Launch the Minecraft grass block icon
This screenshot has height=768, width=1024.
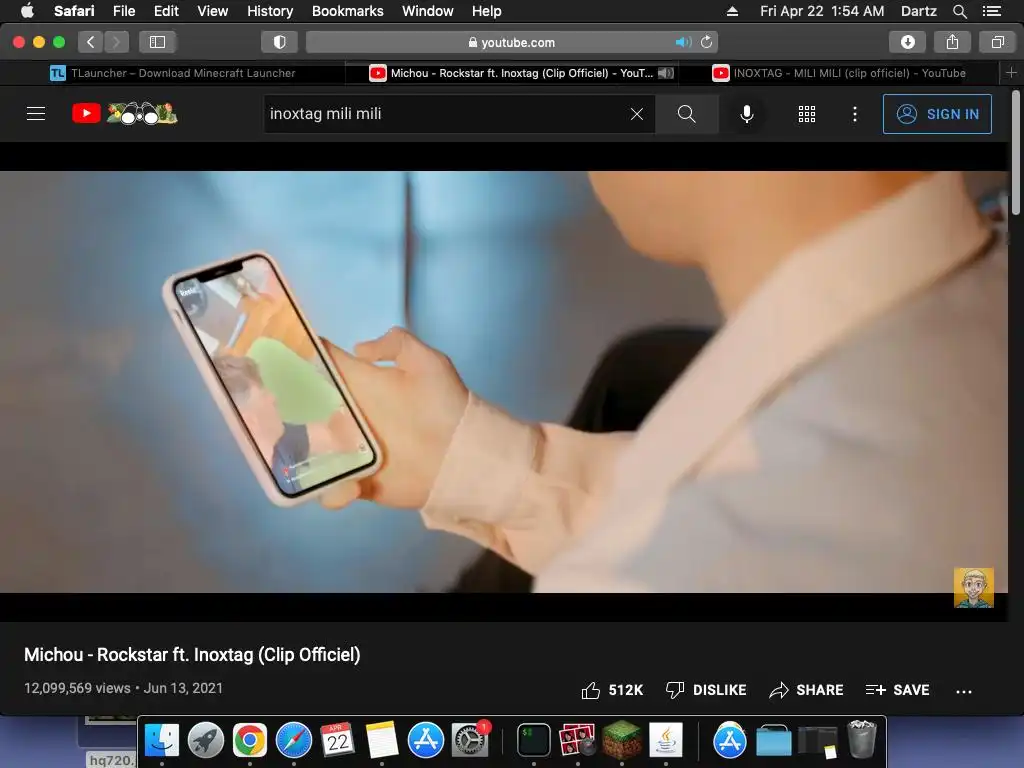pyautogui.click(x=622, y=740)
